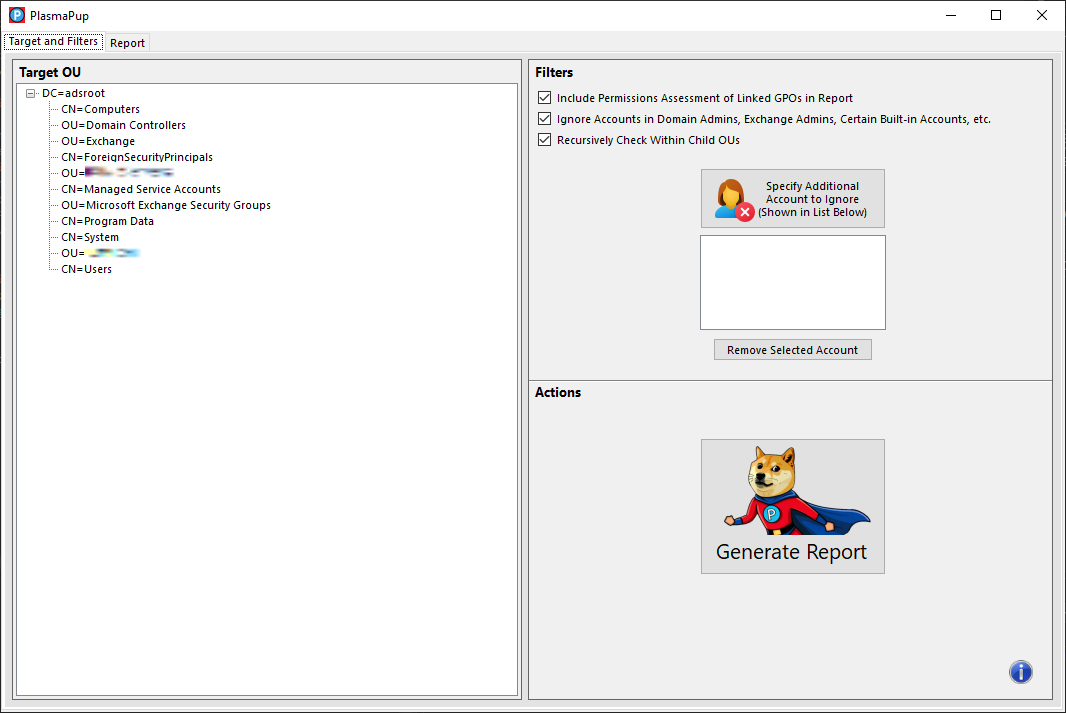This screenshot has width=1066, height=713.
Task: Select CN=Users tree item
Action: click(86, 269)
